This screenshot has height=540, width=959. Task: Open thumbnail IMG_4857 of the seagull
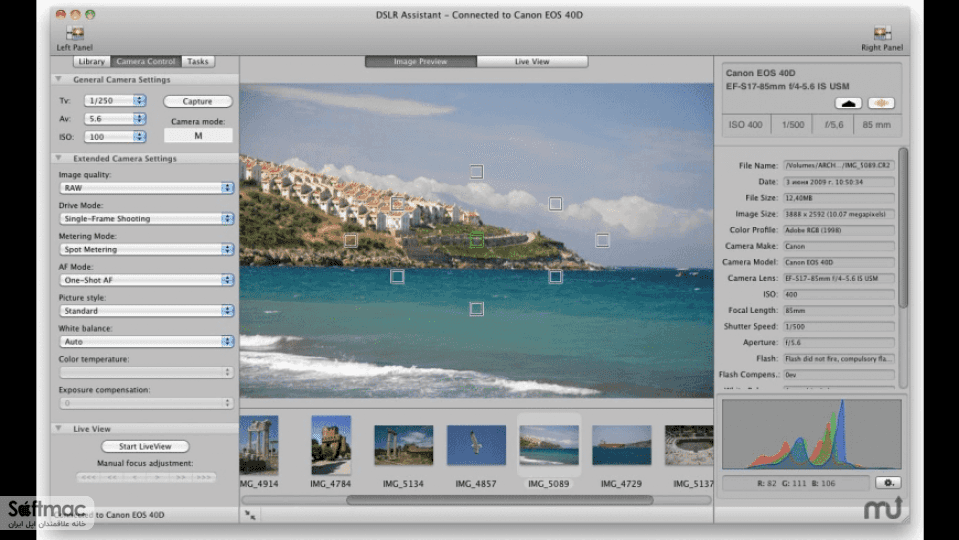pyautogui.click(x=476, y=445)
